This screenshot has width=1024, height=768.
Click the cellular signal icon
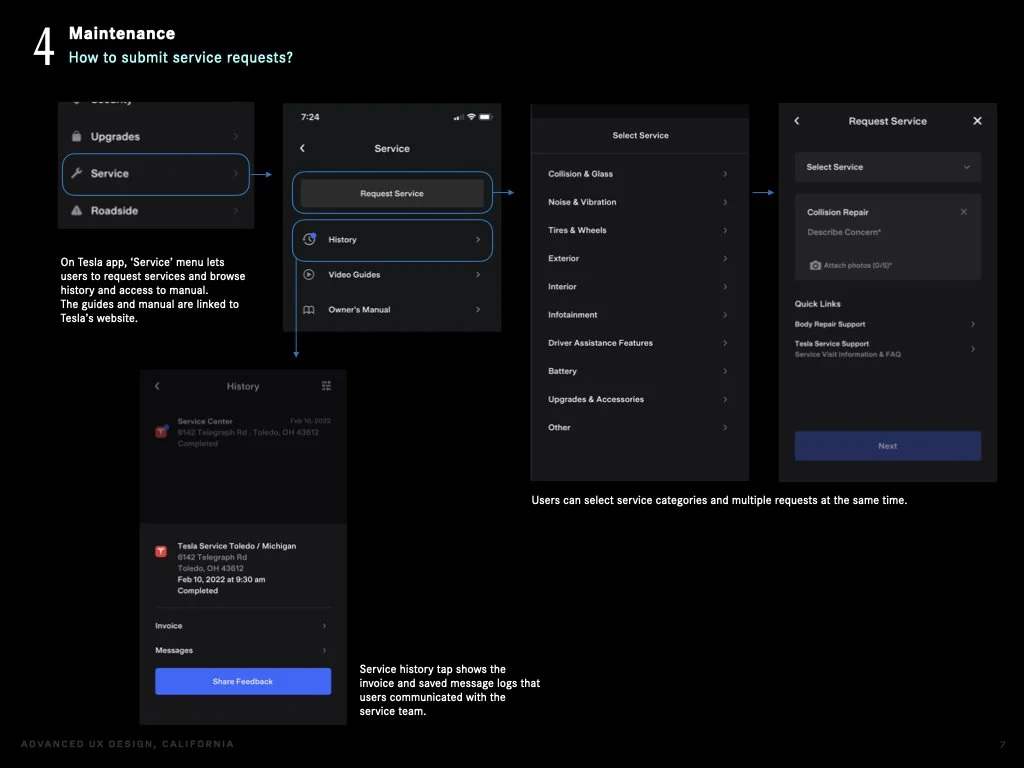tap(458, 118)
